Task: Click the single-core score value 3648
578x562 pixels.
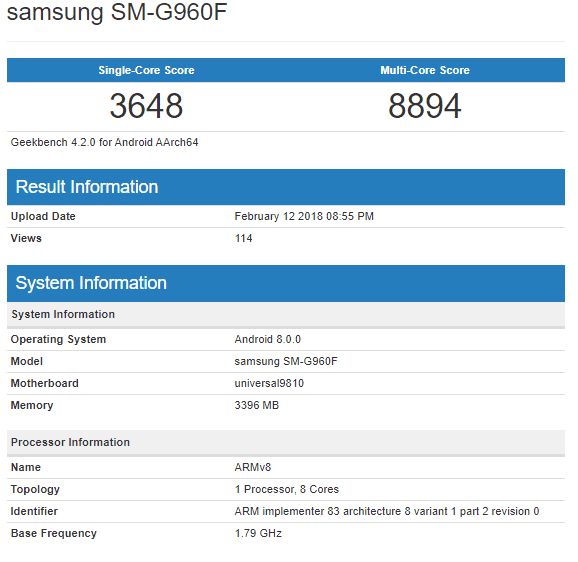Action: (x=146, y=106)
